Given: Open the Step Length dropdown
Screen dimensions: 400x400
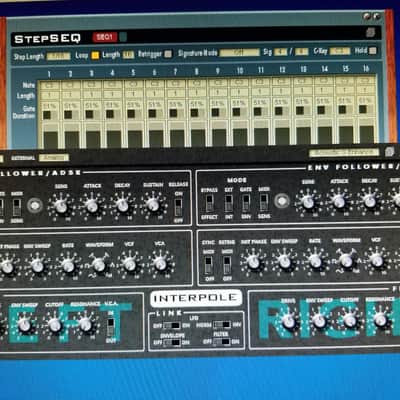Looking at the screenshot, I should [x=59, y=56].
